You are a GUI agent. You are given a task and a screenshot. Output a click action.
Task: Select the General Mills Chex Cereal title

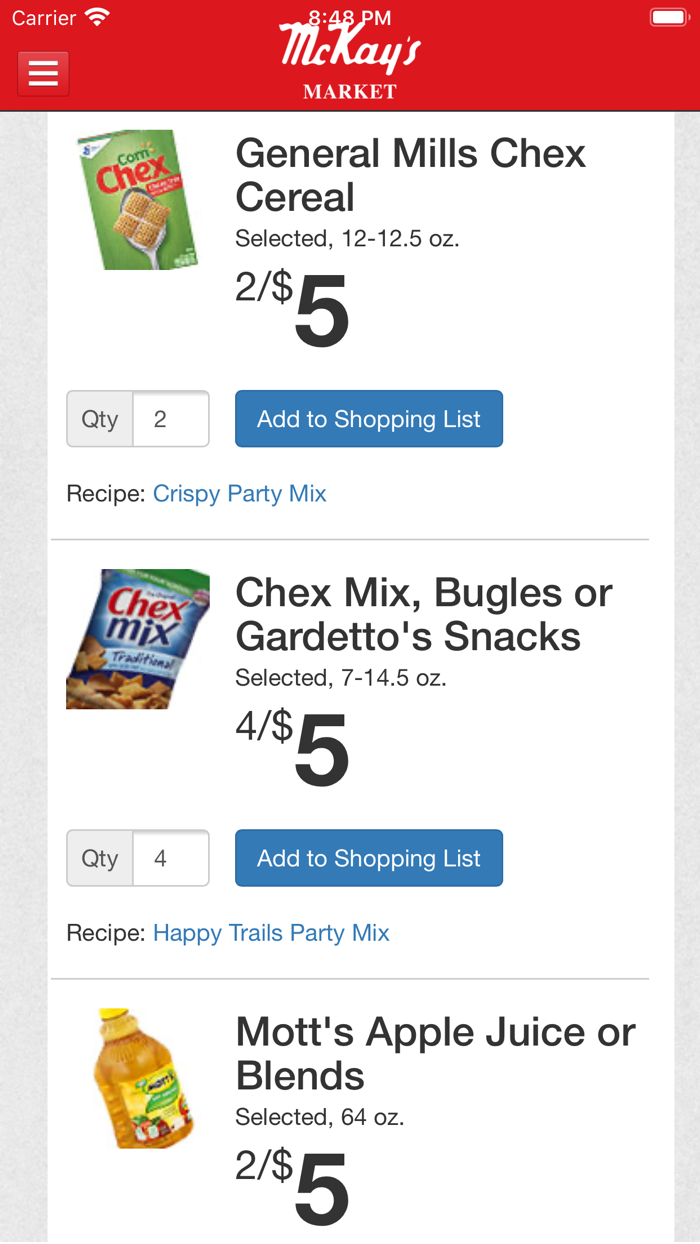tap(410, 175)
